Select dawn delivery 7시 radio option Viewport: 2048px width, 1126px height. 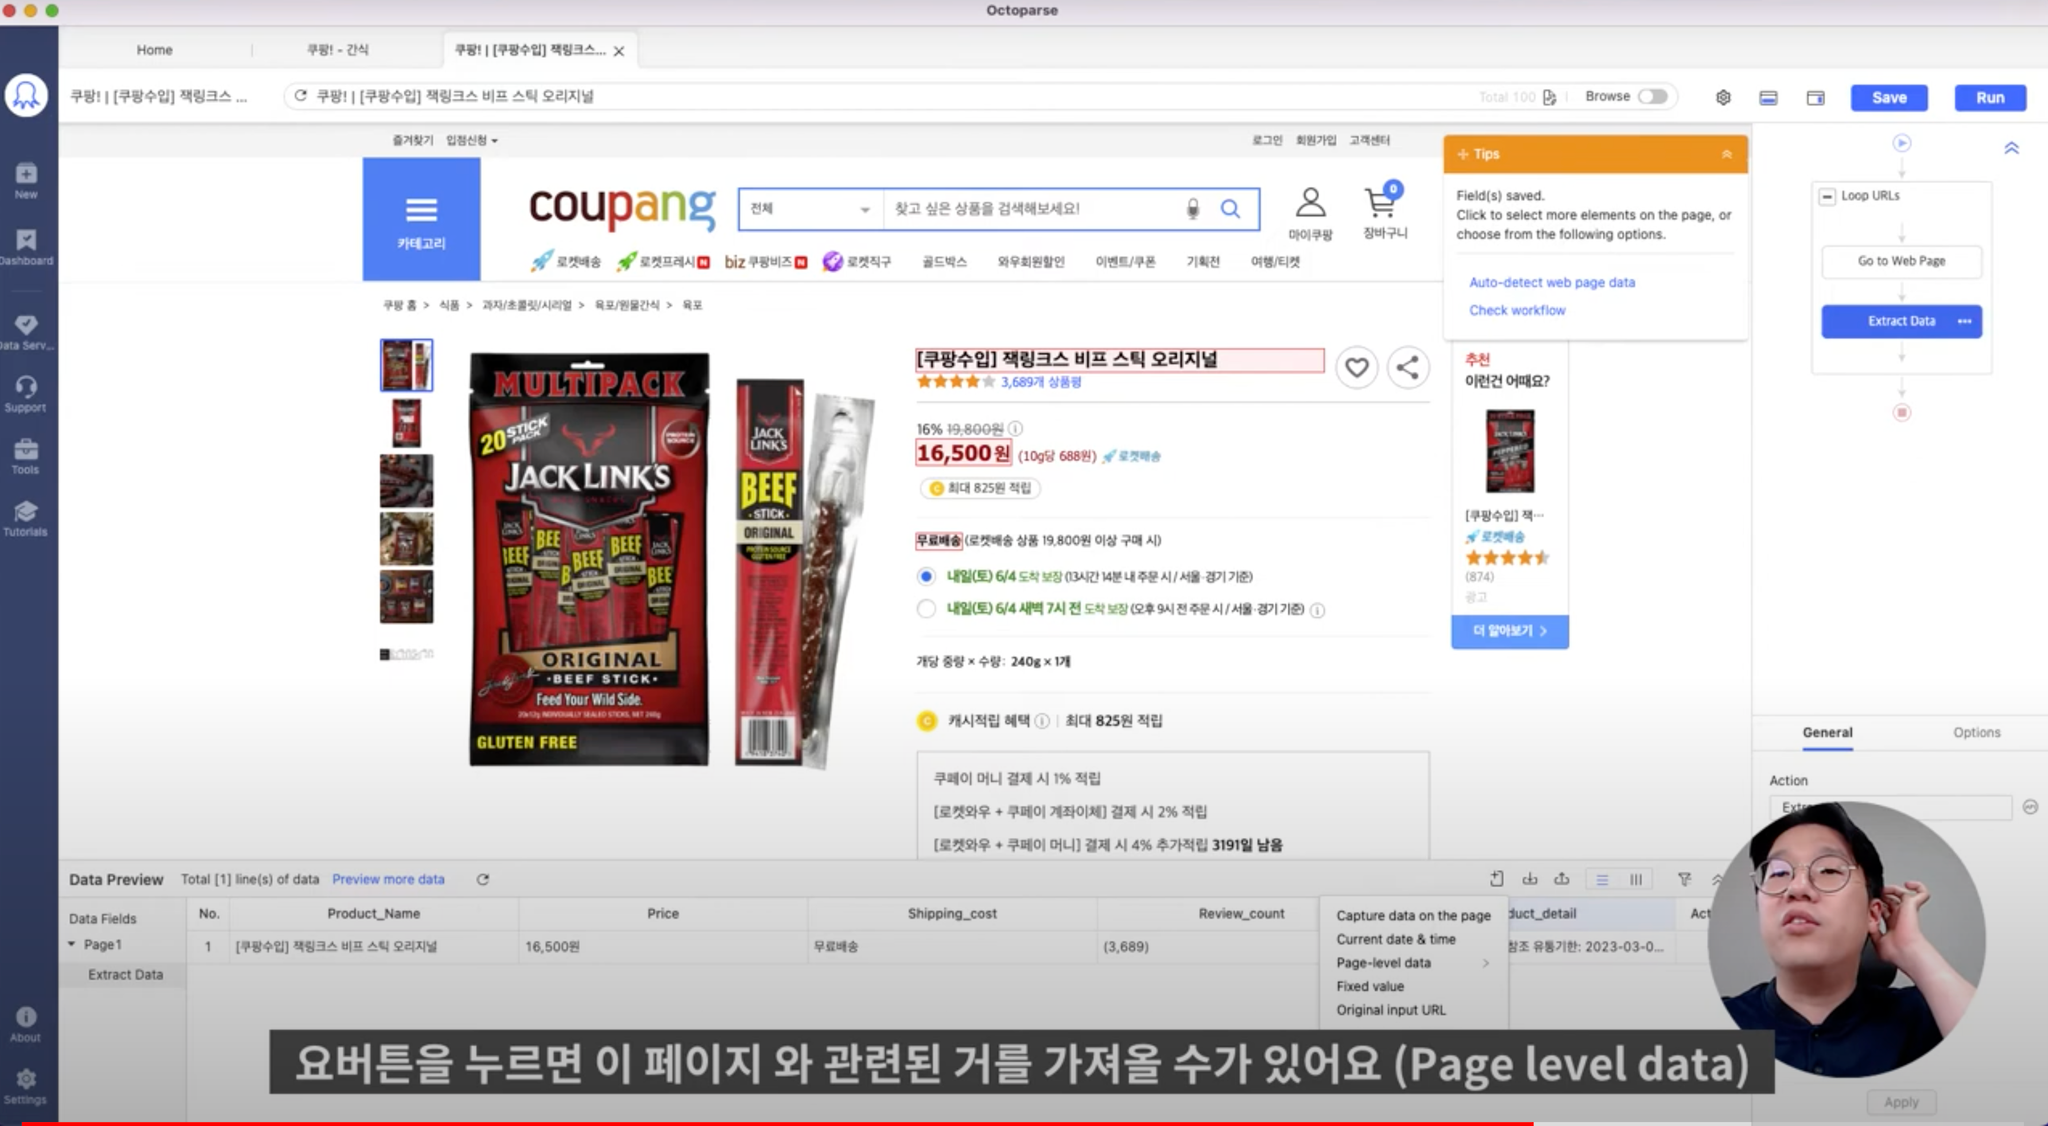[x=926, y=609]
